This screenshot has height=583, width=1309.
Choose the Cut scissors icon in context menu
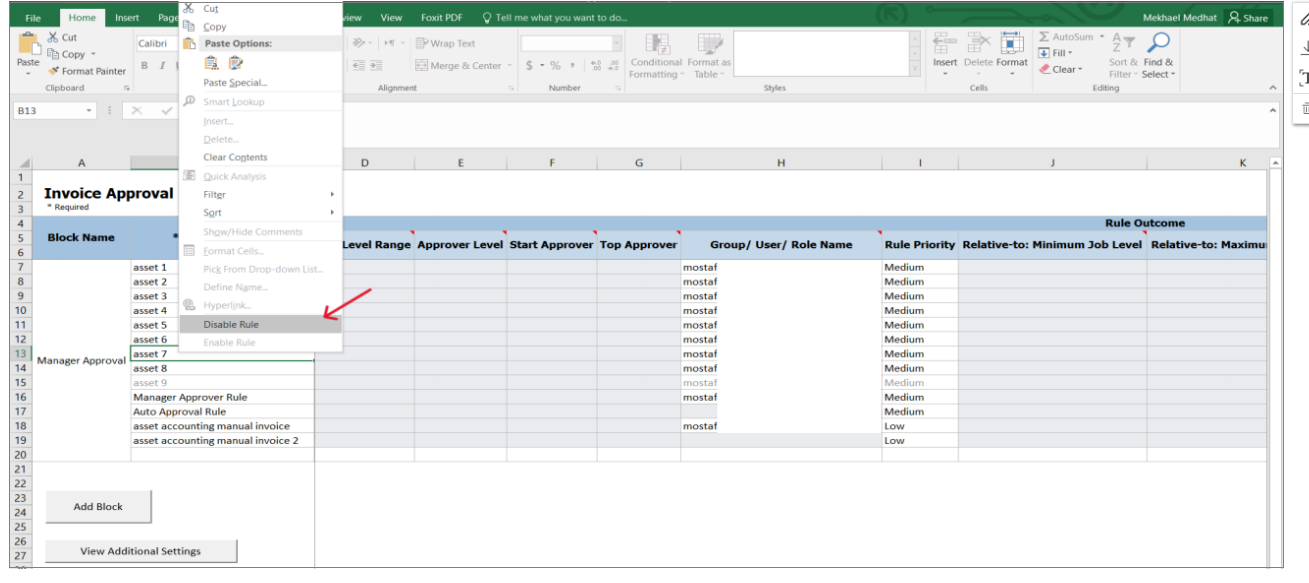(189, 8)
